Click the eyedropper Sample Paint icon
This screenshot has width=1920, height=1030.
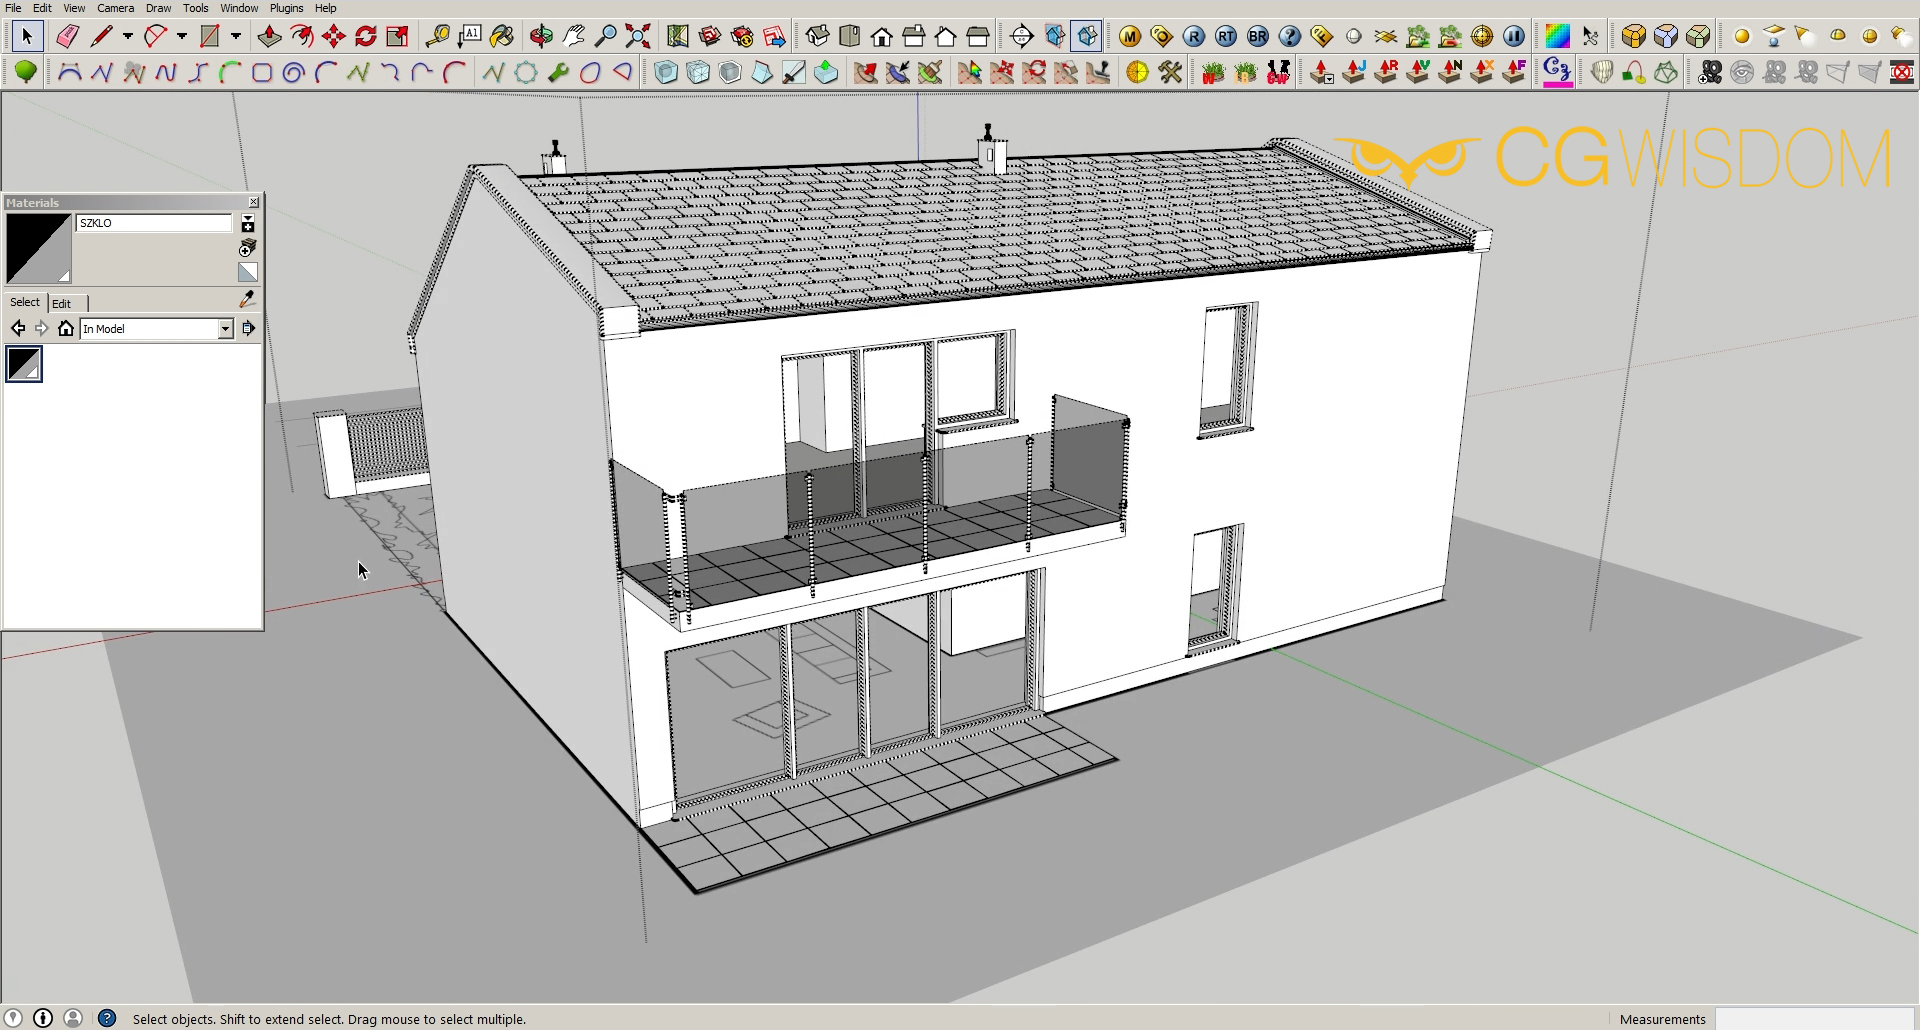247,300
